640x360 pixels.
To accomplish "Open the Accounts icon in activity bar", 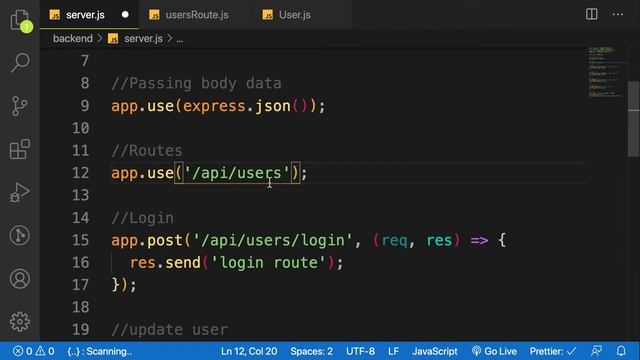I will 20,279.
